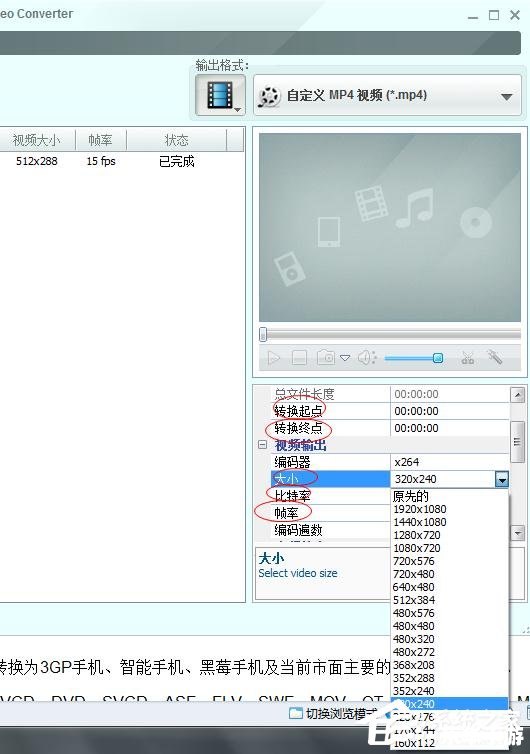Choose 原先的 in size list

pyautogui.click(x=450, y=496)
